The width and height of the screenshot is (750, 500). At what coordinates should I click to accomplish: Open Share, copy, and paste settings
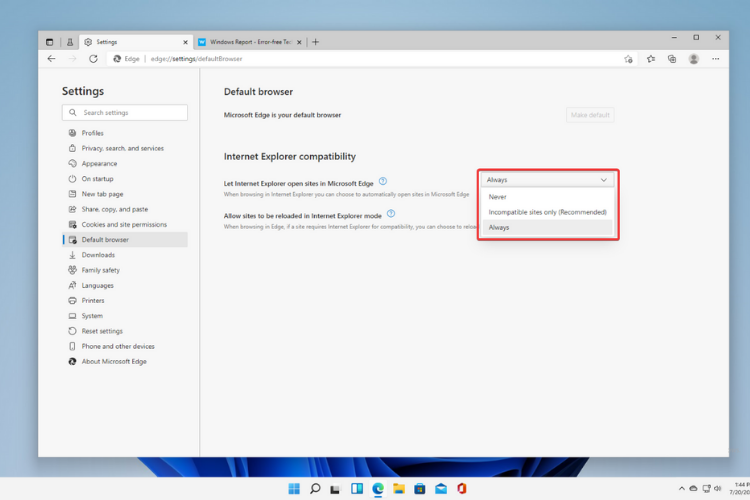pyautogui.click(x=125, y=209)
